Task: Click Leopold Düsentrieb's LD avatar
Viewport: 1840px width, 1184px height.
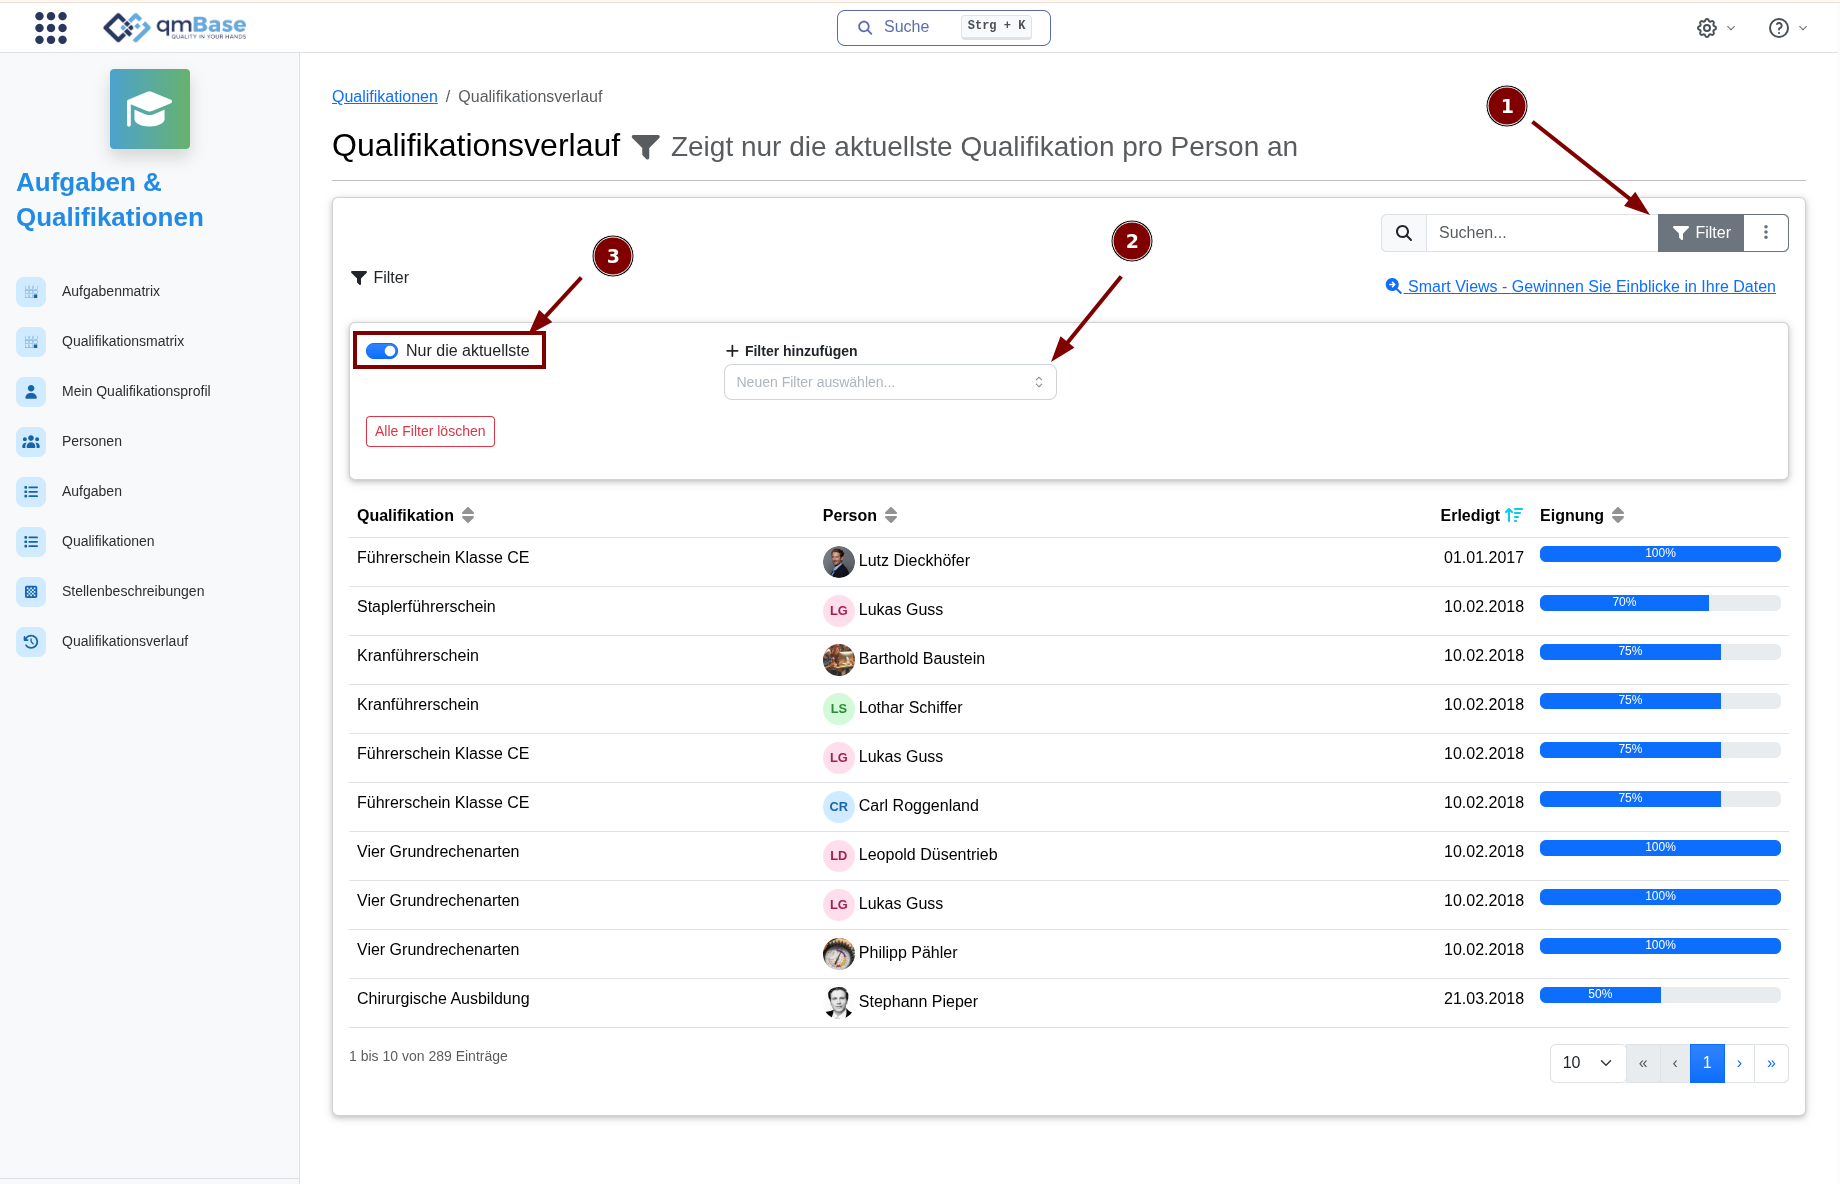Action: pyautogui.click(x=838, y=855)
